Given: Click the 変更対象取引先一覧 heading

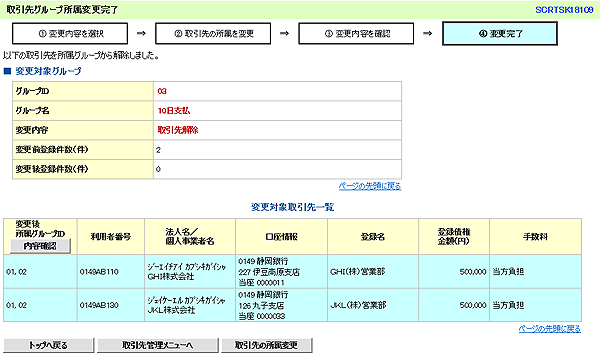Looking at the screenshot, I should coord(292,207).
